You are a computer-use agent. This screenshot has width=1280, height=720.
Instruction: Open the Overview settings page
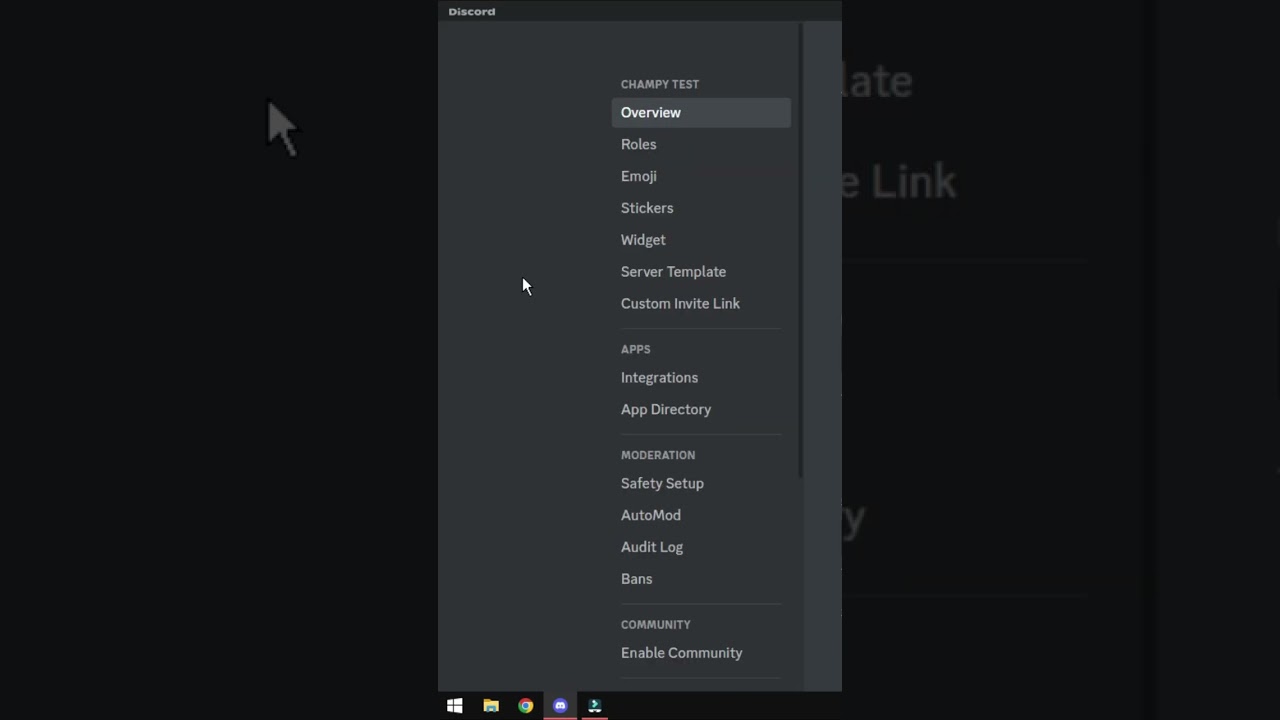(x=701, y=112)
